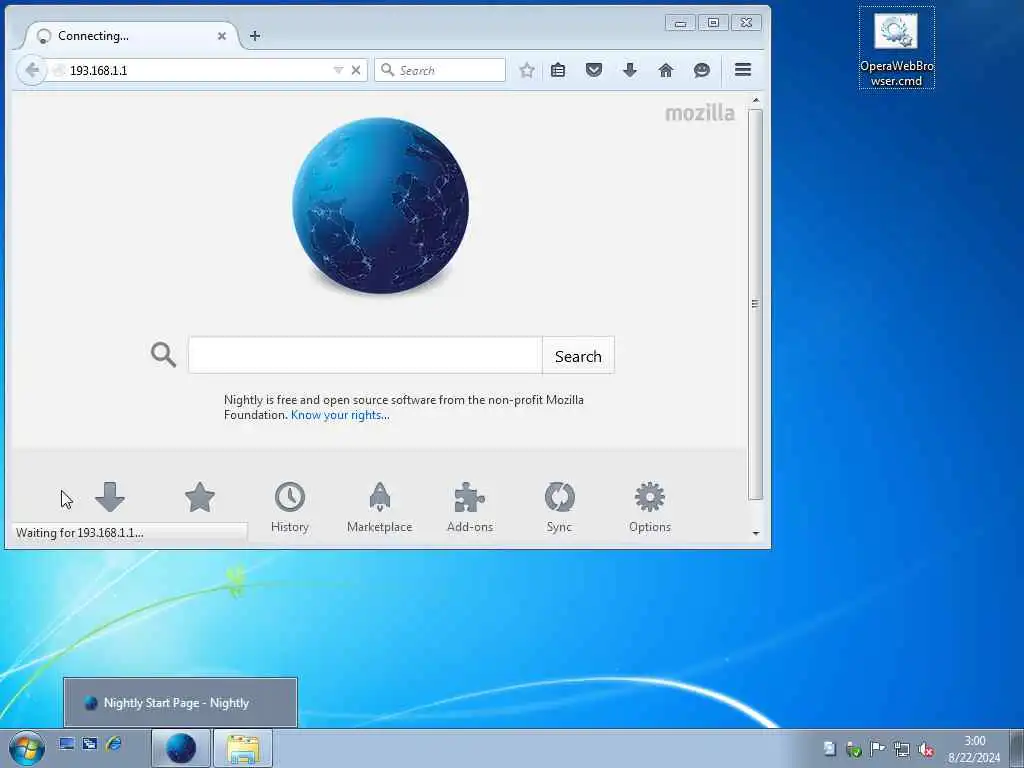Click the network tray icon
The height and width of the screenshot is (768, 1024).
[902, 749]
